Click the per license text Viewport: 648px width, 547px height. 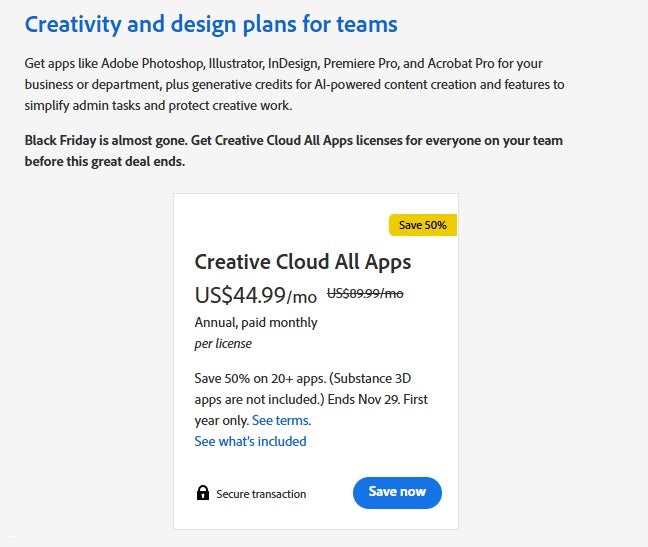(223, 344)
